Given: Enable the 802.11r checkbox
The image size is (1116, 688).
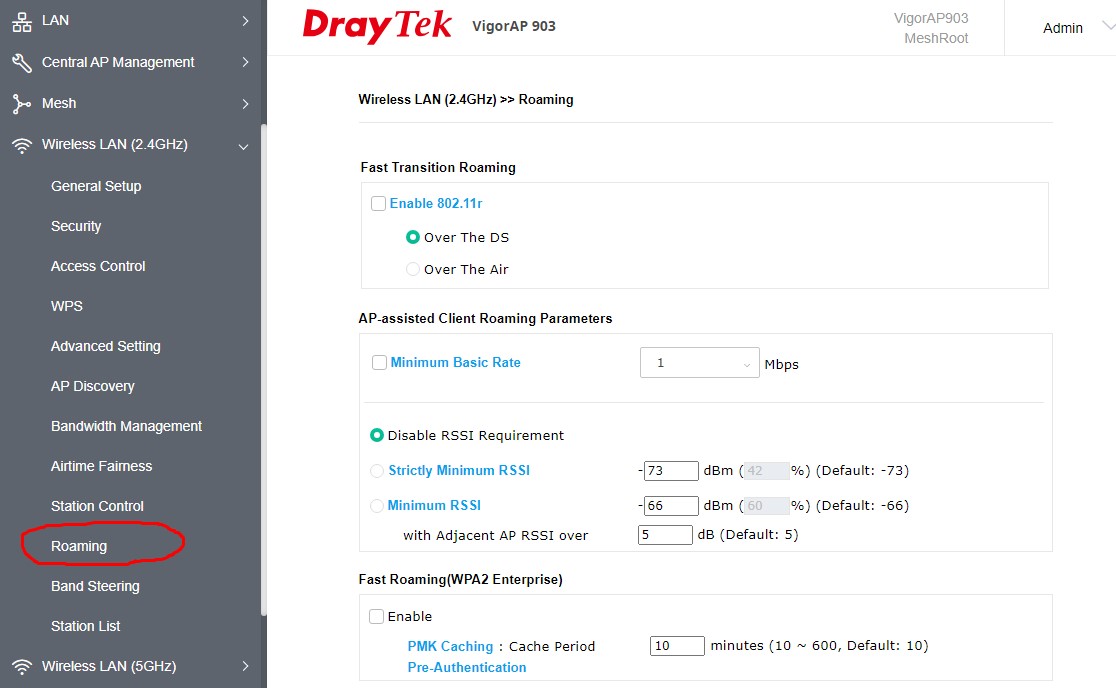Looking at the screenshot, I should point(378,204).
